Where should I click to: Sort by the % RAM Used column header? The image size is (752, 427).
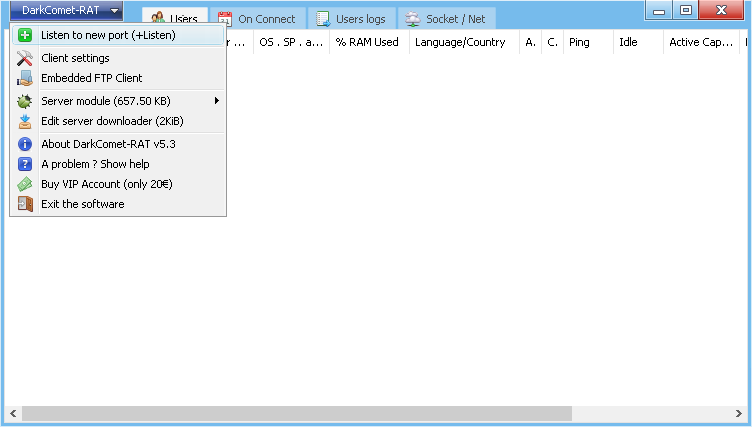point(367,43)
